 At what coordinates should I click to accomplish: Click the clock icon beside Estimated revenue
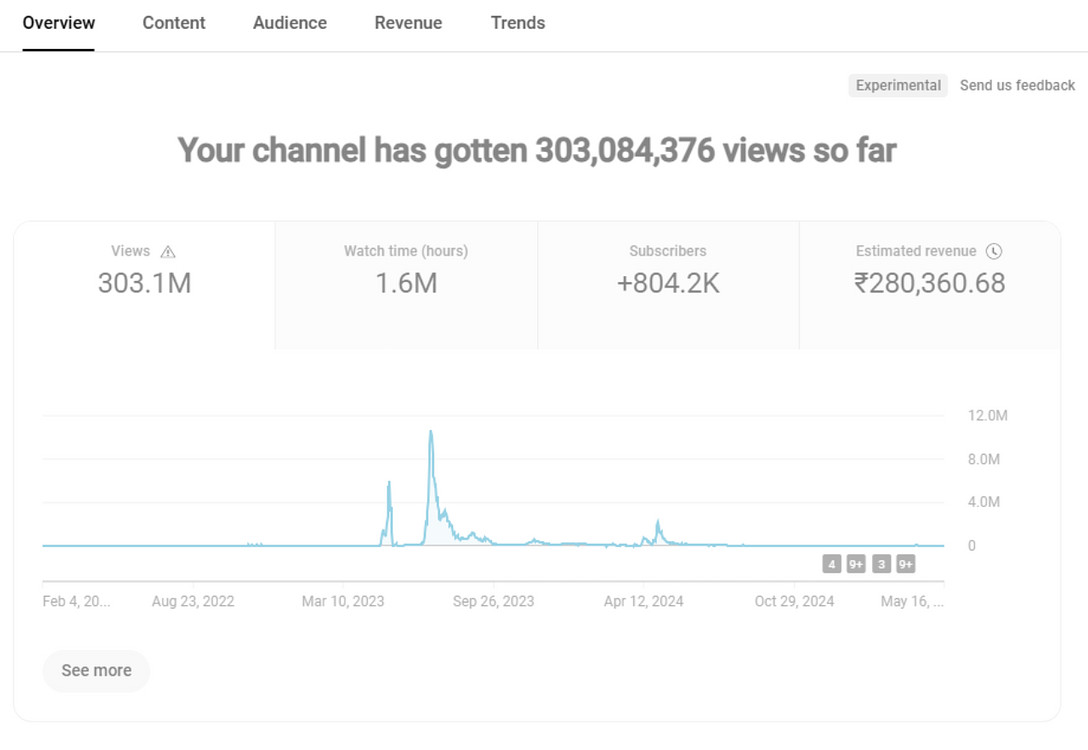coord(994,251)
